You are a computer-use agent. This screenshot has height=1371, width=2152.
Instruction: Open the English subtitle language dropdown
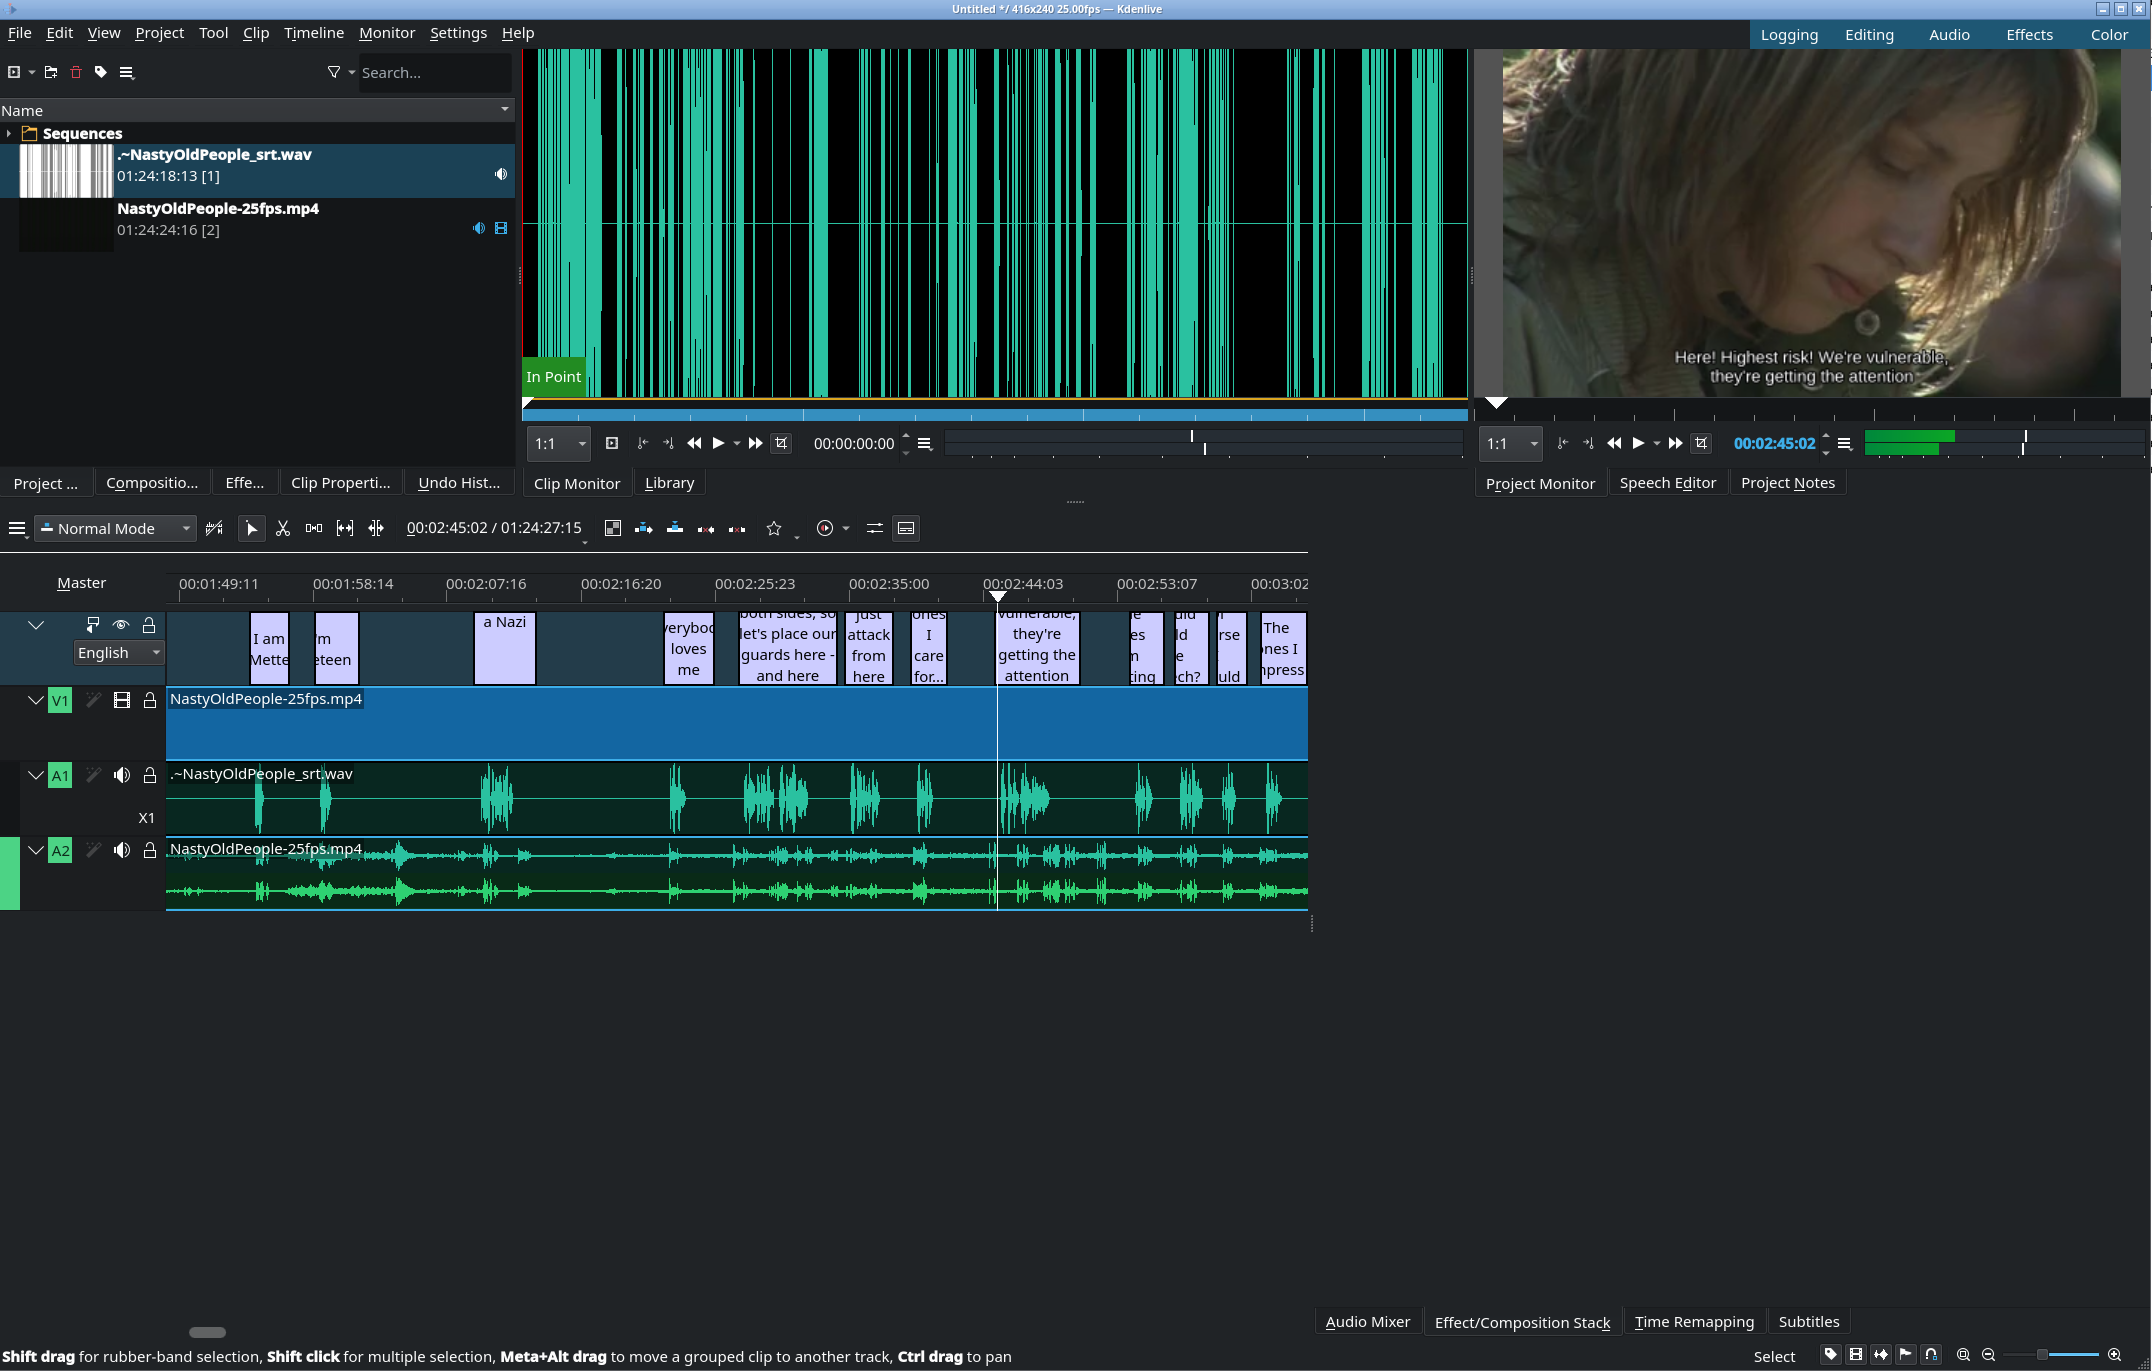click(119, 652)
